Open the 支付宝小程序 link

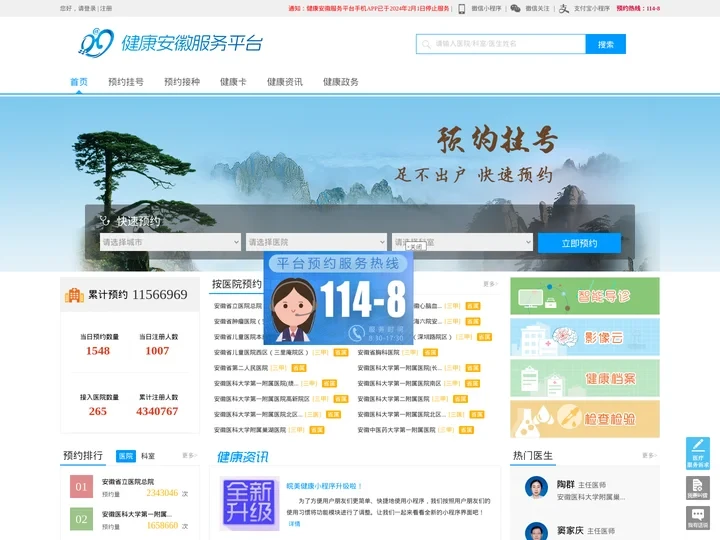(x=592, y=8)
